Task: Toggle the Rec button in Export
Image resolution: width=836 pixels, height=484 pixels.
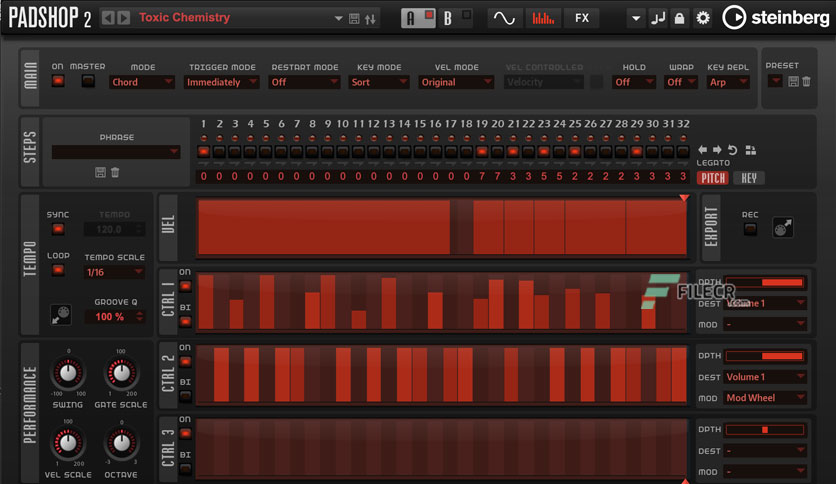Action: click(750, 229)
